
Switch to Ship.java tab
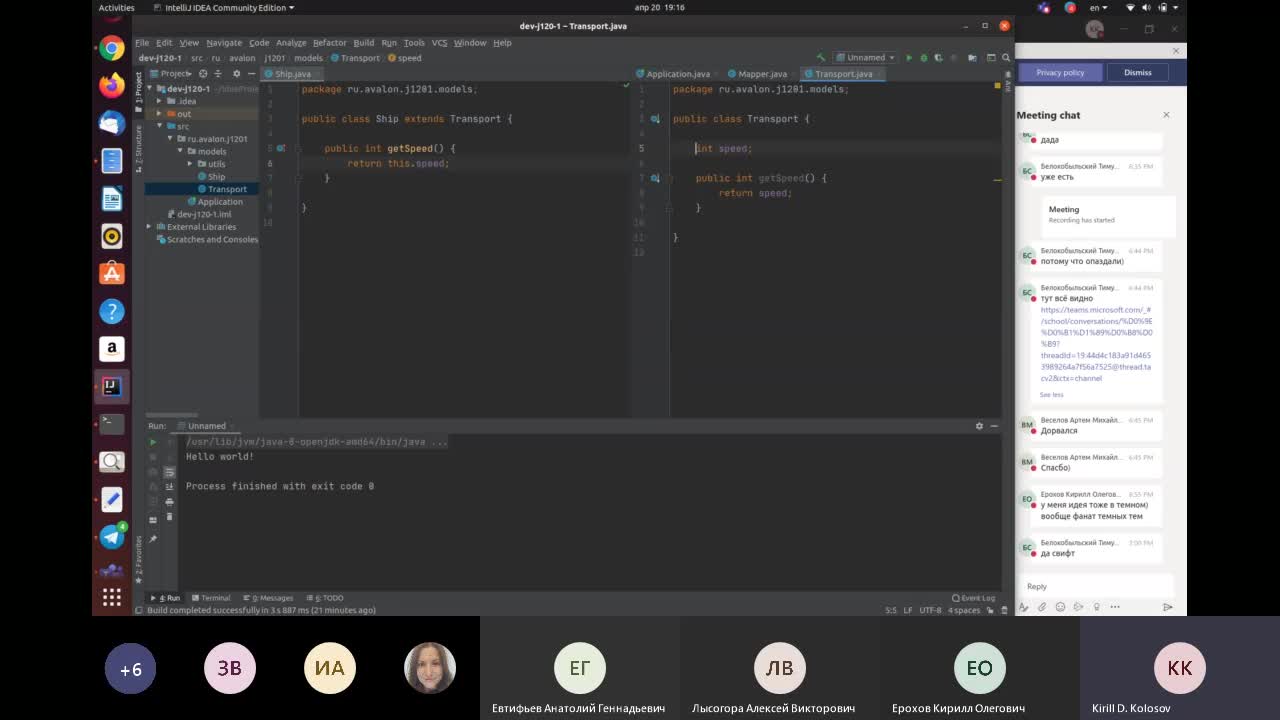point(293,74)
